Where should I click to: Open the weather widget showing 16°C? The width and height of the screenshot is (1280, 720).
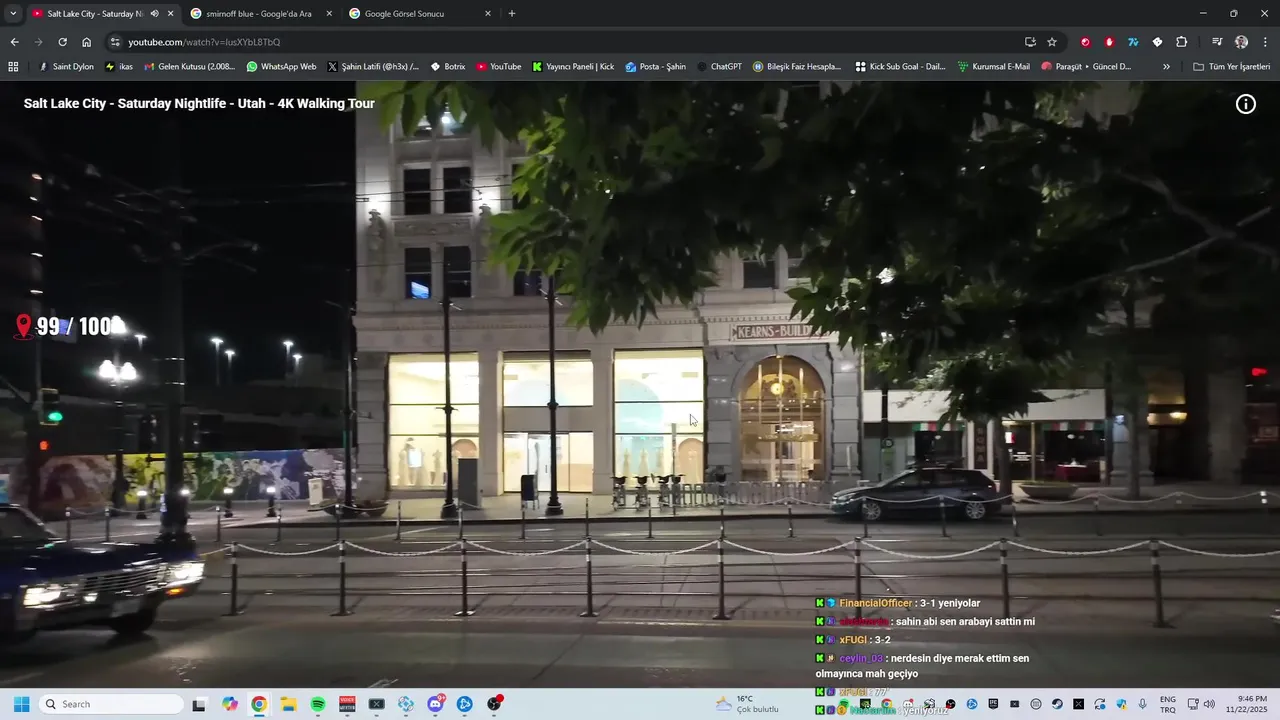pyautogui.click(x=747, y=704)
